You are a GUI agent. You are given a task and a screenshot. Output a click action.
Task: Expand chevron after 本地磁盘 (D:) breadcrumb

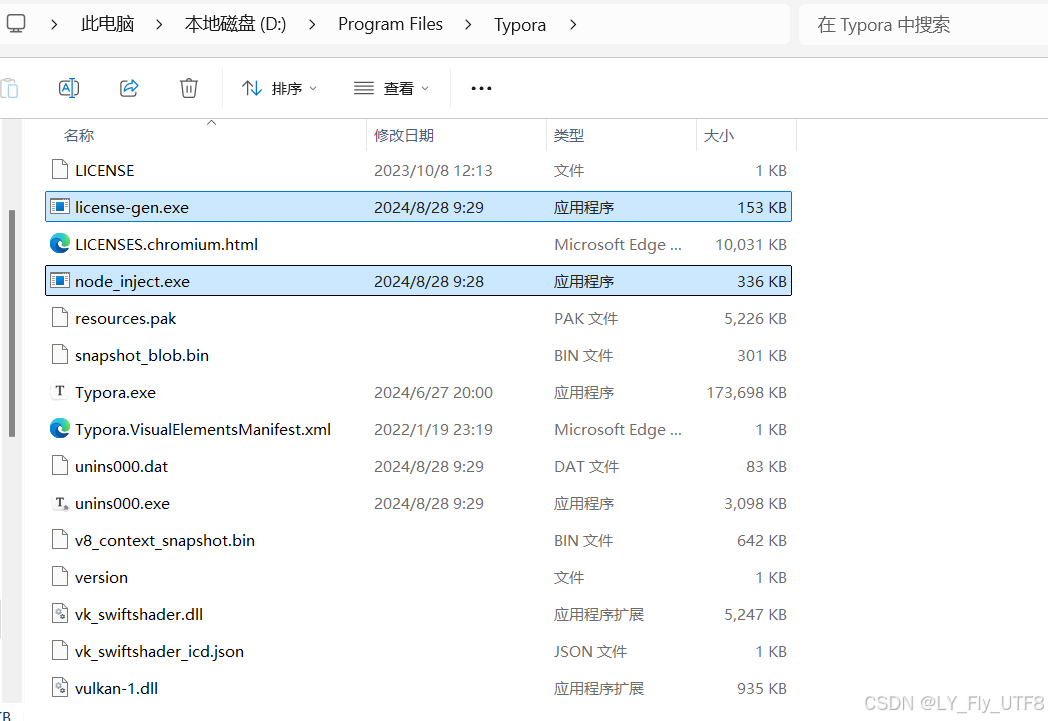[312, 25]
